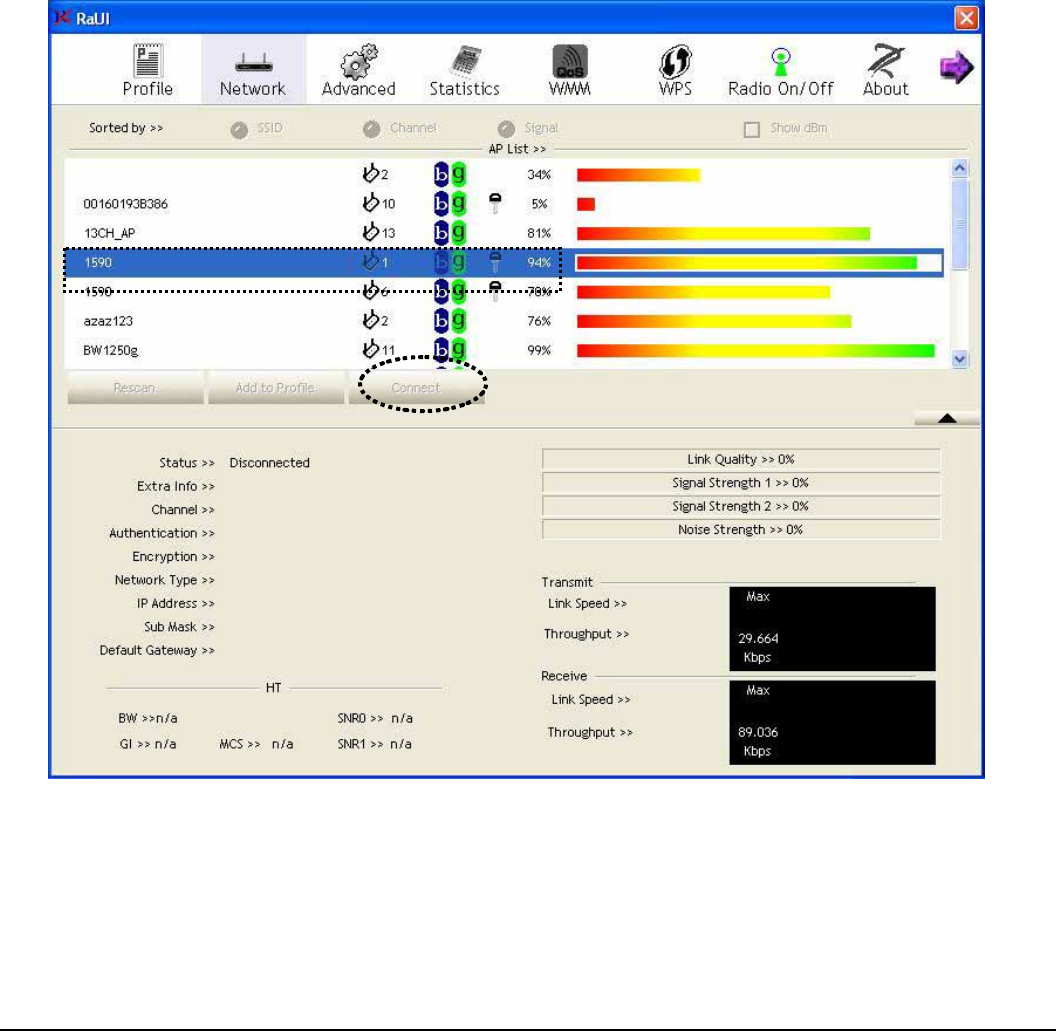Click the lock icon on 00160193B386 row

(x=495, y=203)
